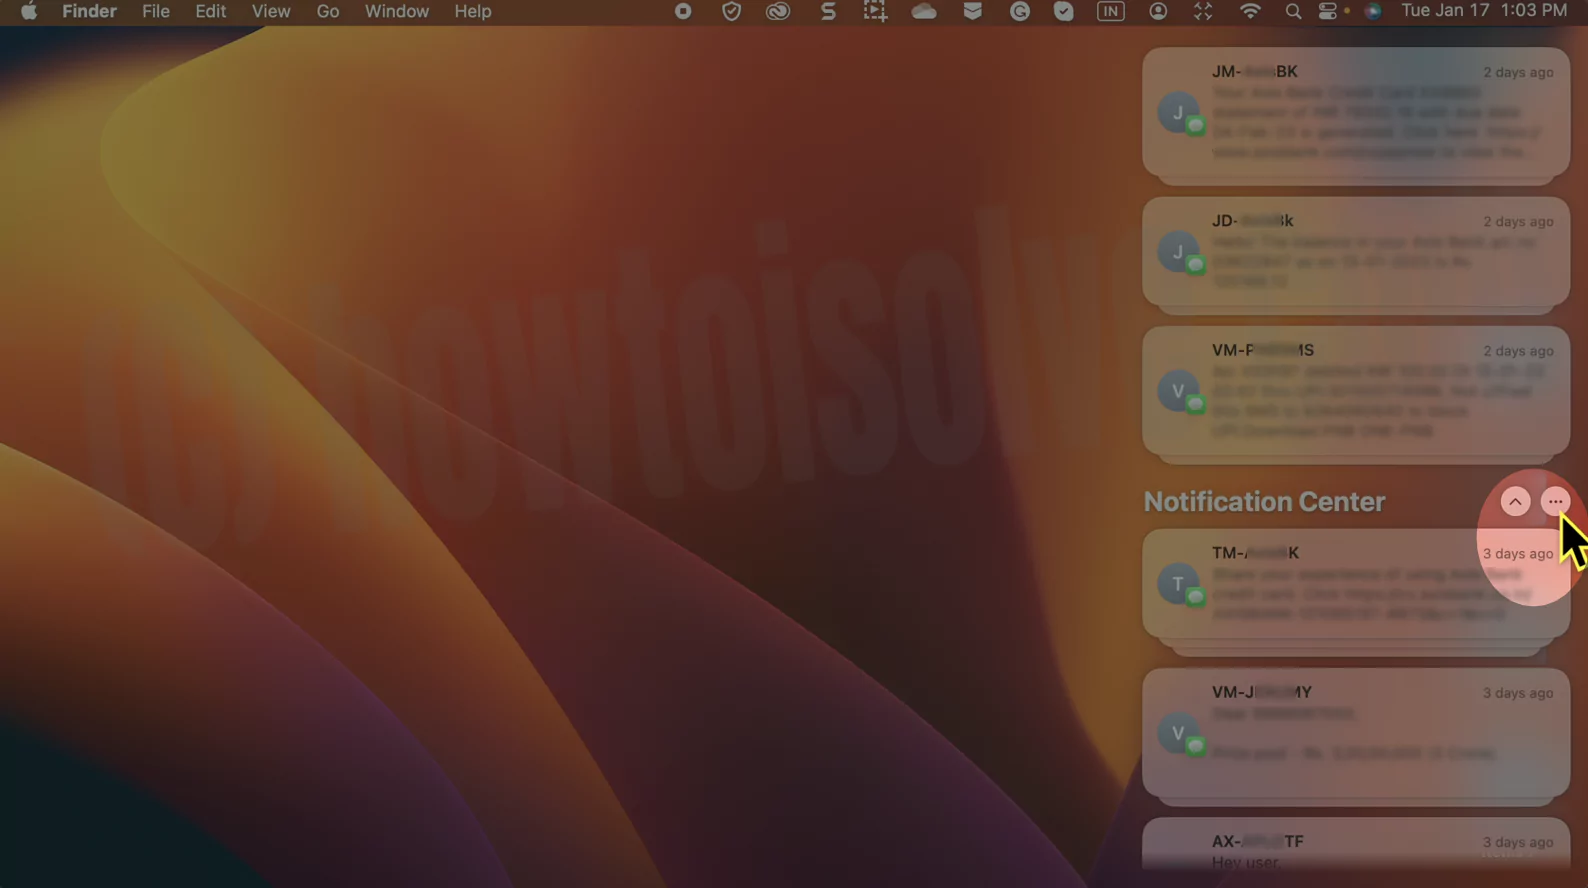
Task: Open the File menu
Action: (155, 11)
